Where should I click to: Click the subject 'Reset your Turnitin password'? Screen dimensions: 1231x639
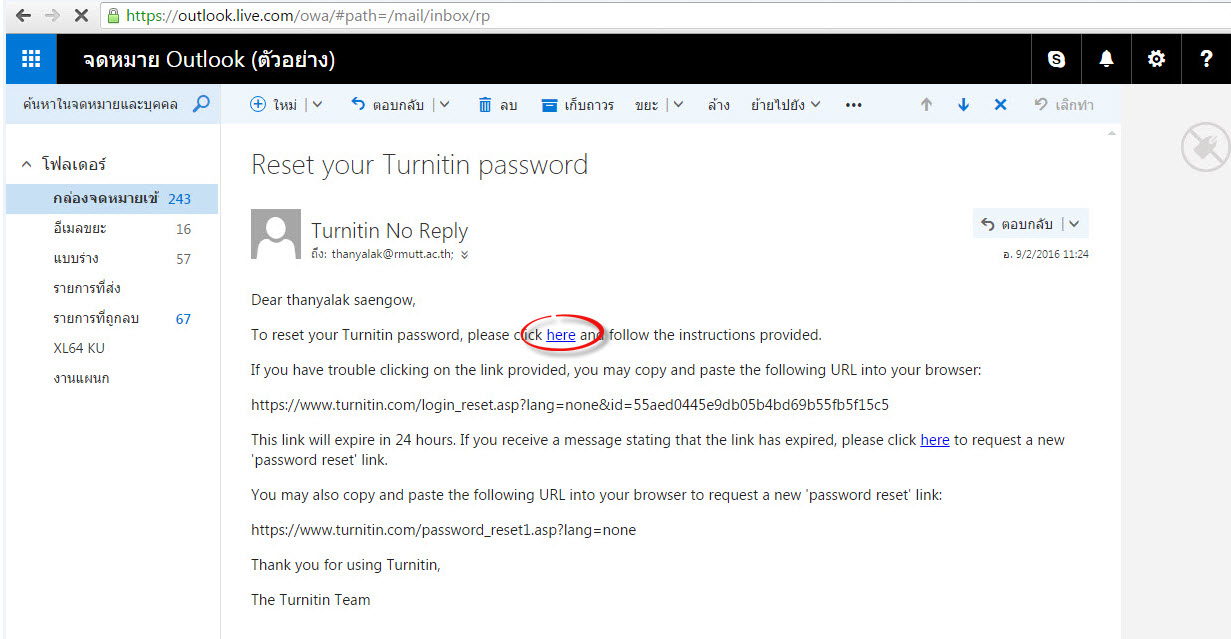coord(420,165)
